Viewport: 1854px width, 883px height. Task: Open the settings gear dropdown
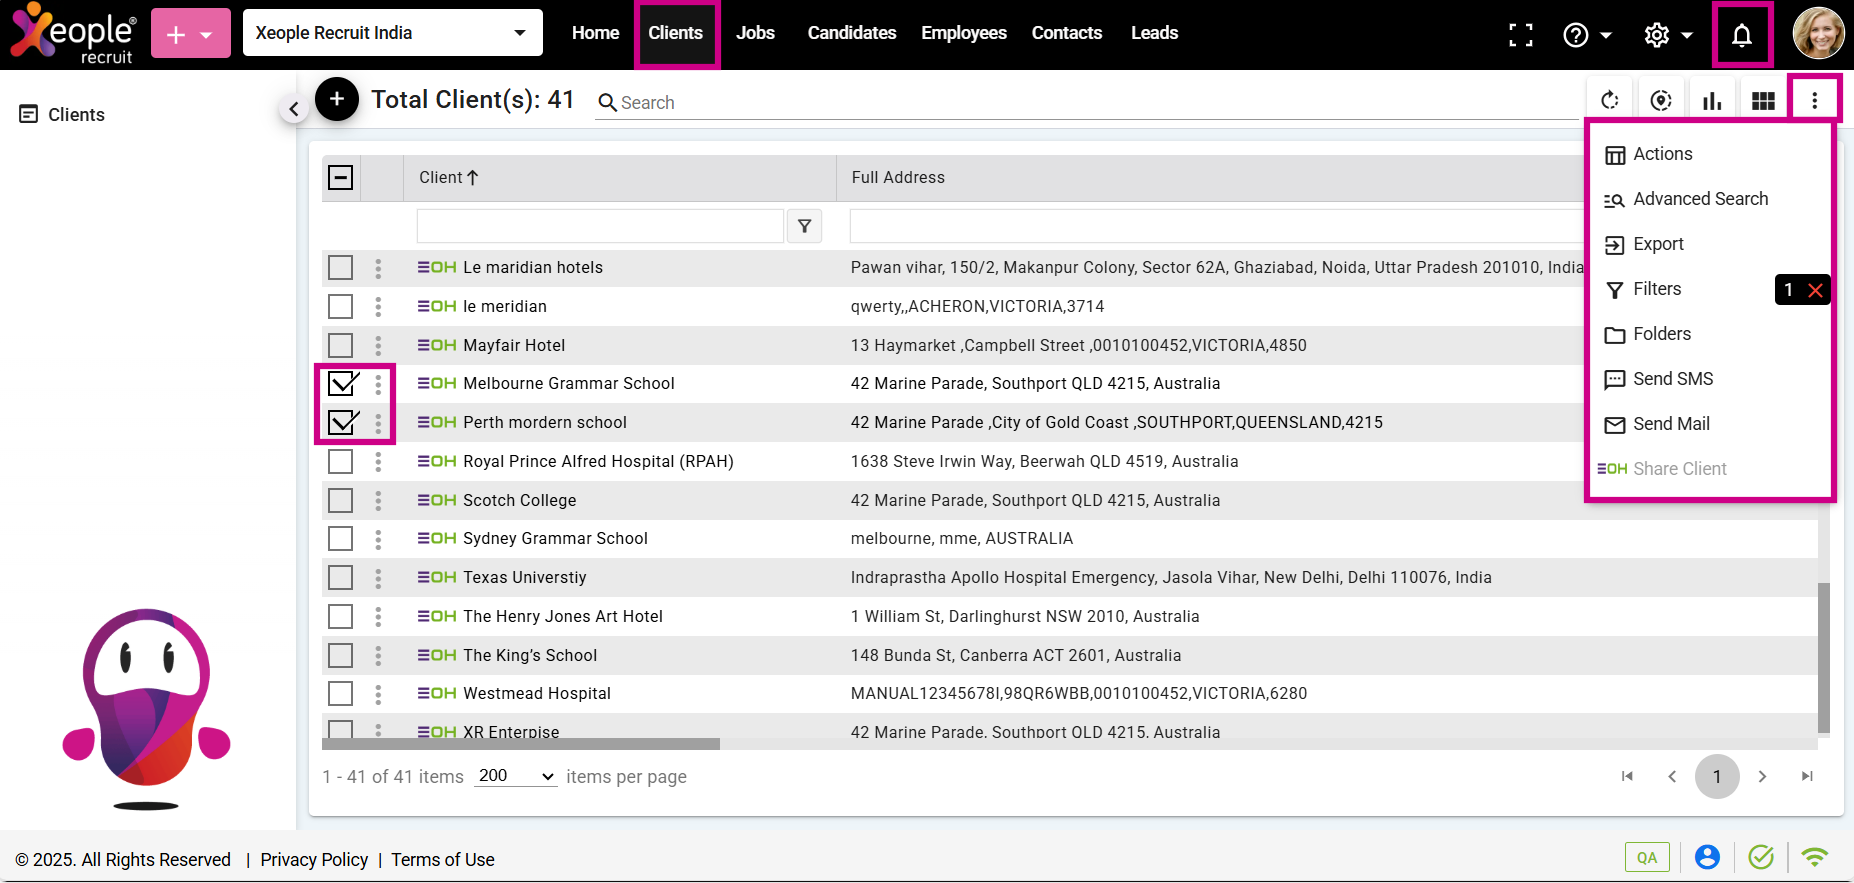coord(1667,35)
